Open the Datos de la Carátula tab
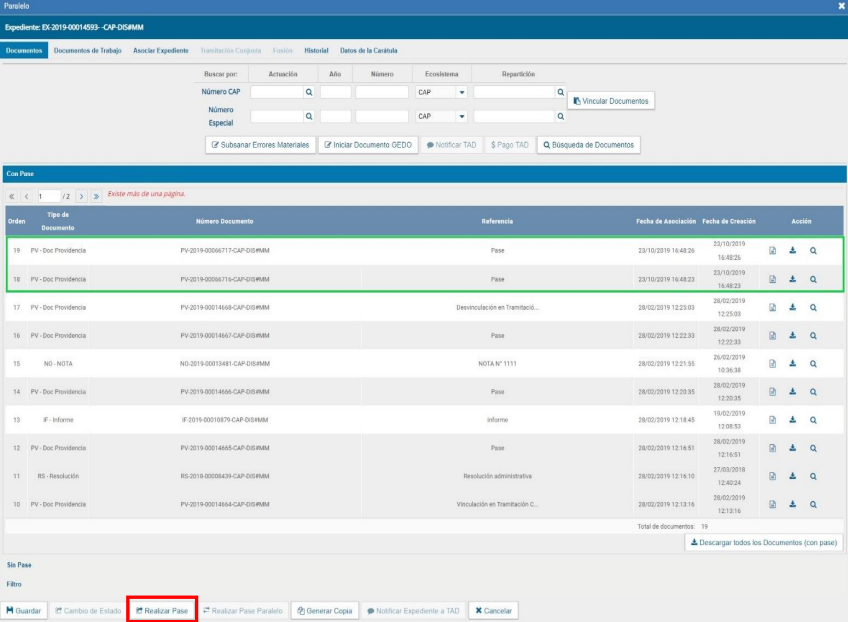The image size is (848, 622). (367, 51)
